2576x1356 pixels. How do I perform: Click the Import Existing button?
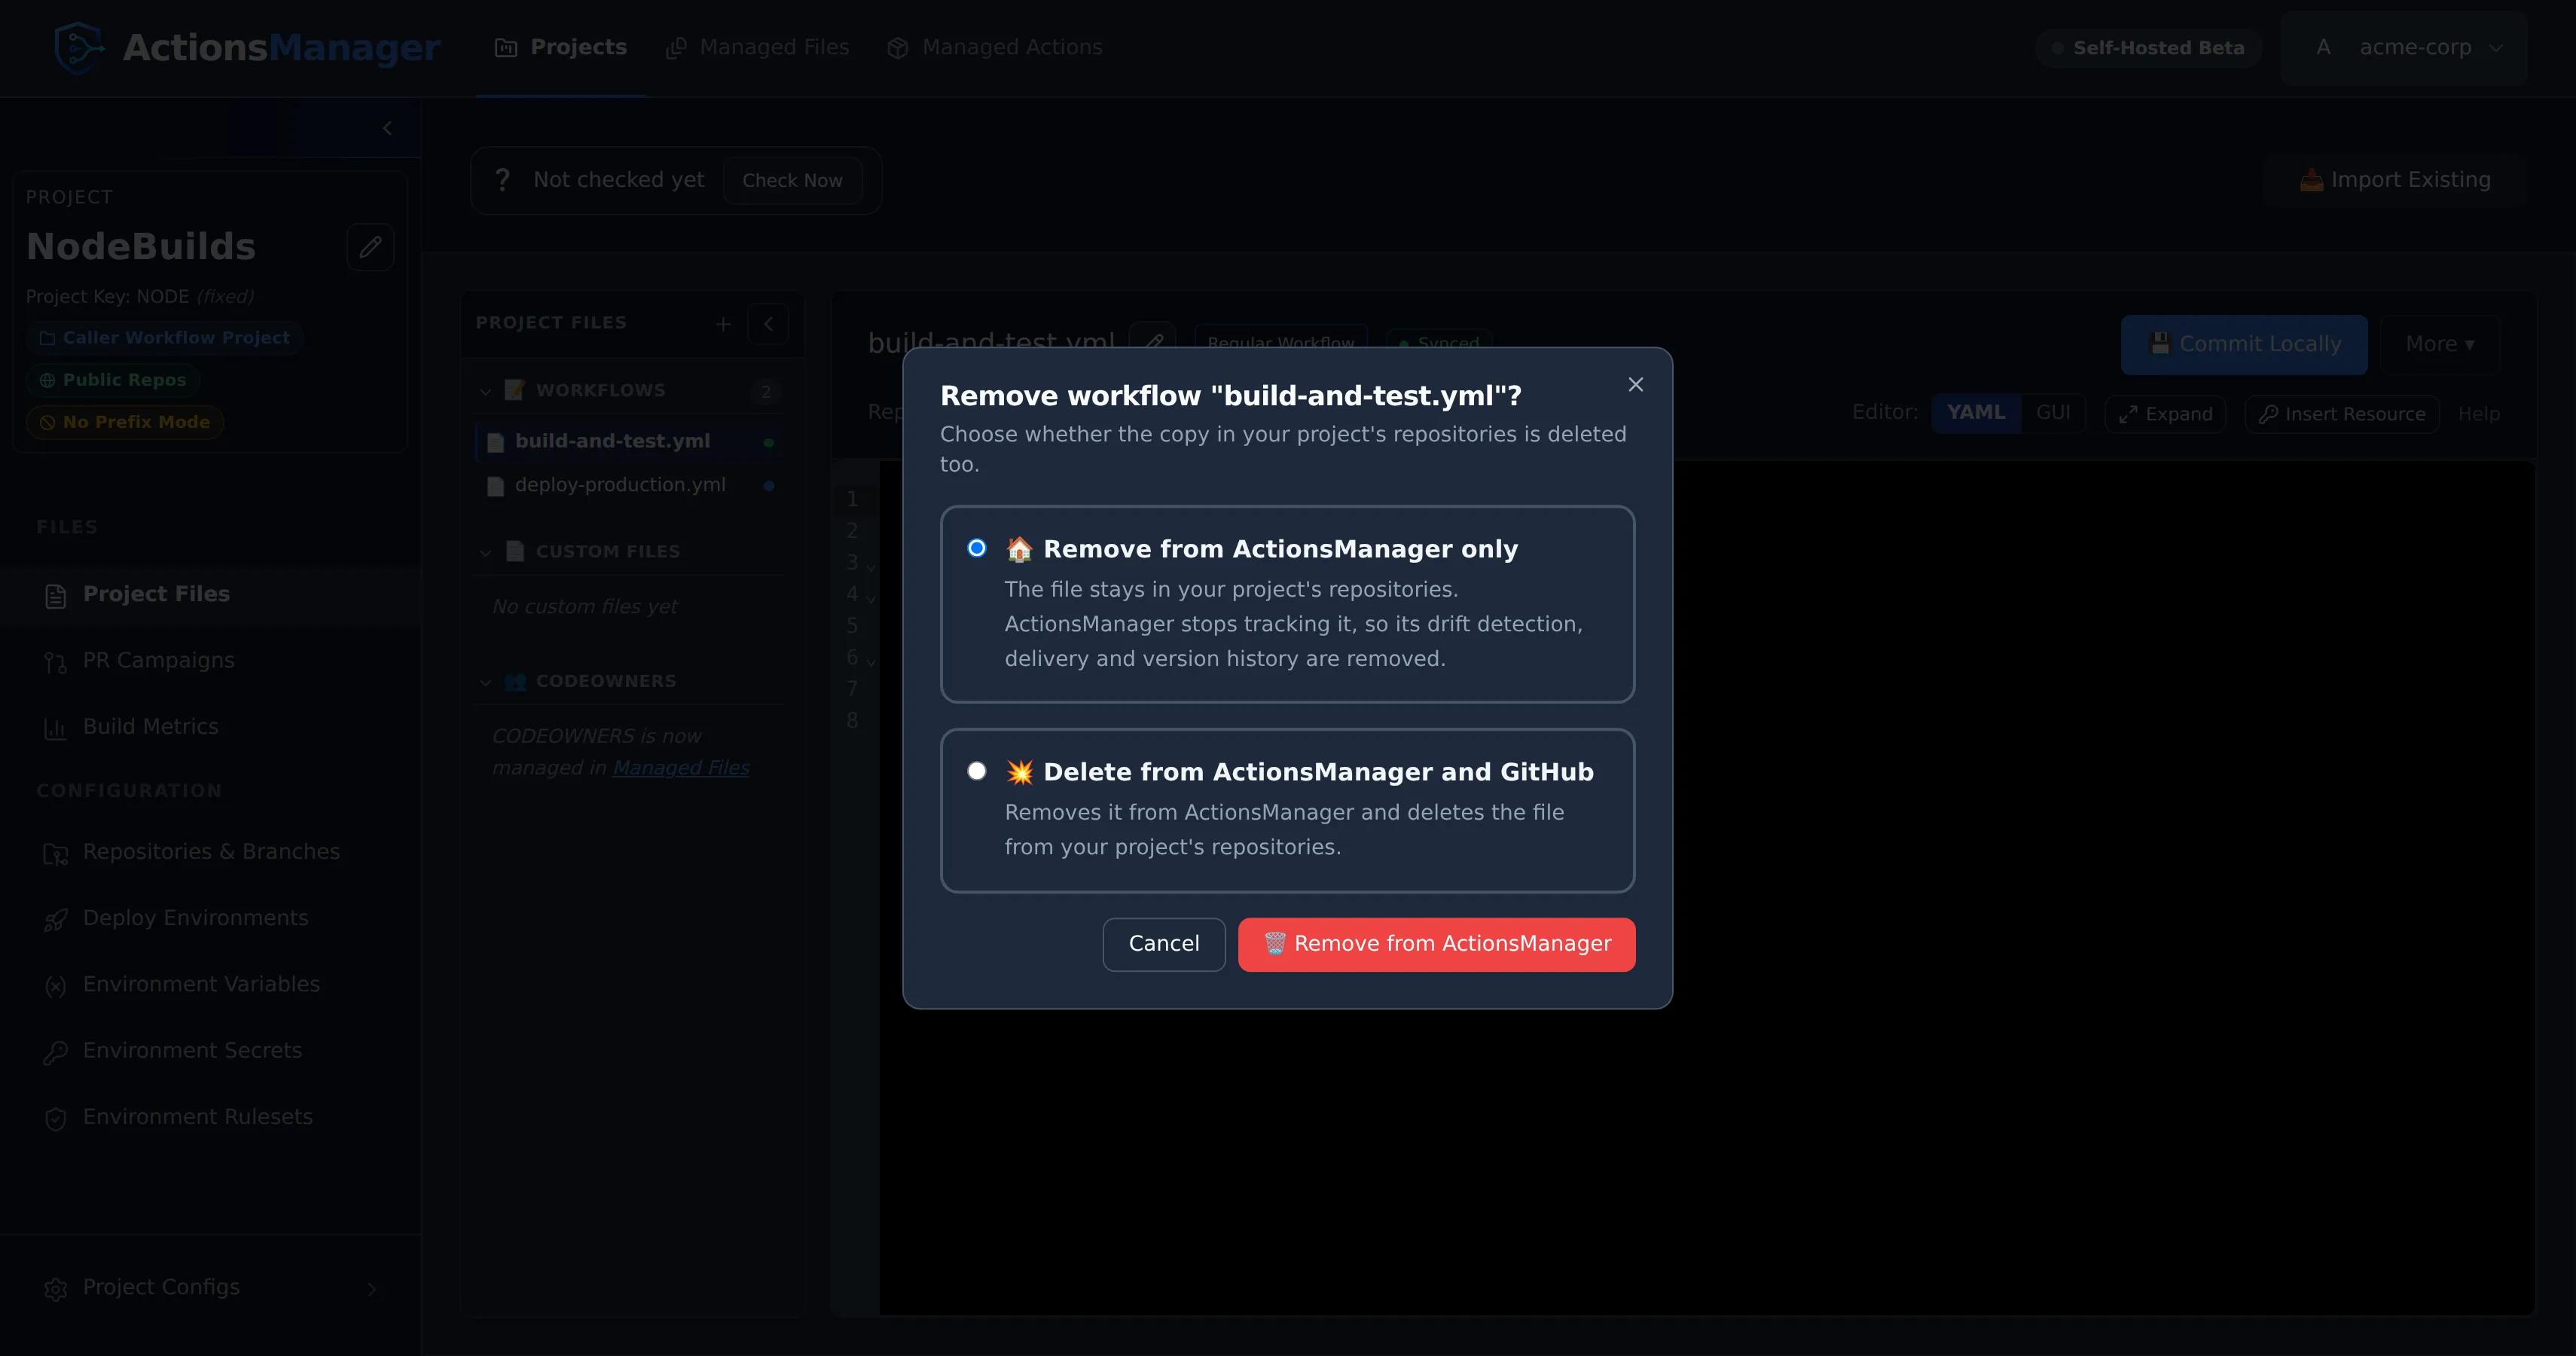point(2395,180)
